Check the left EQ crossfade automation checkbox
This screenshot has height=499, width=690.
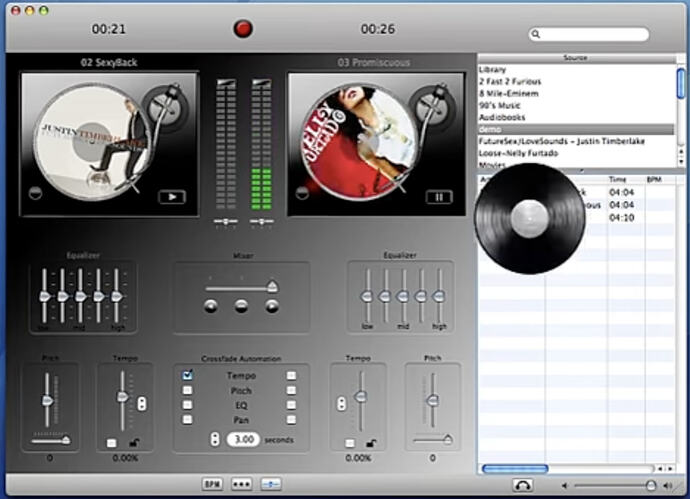187,404
